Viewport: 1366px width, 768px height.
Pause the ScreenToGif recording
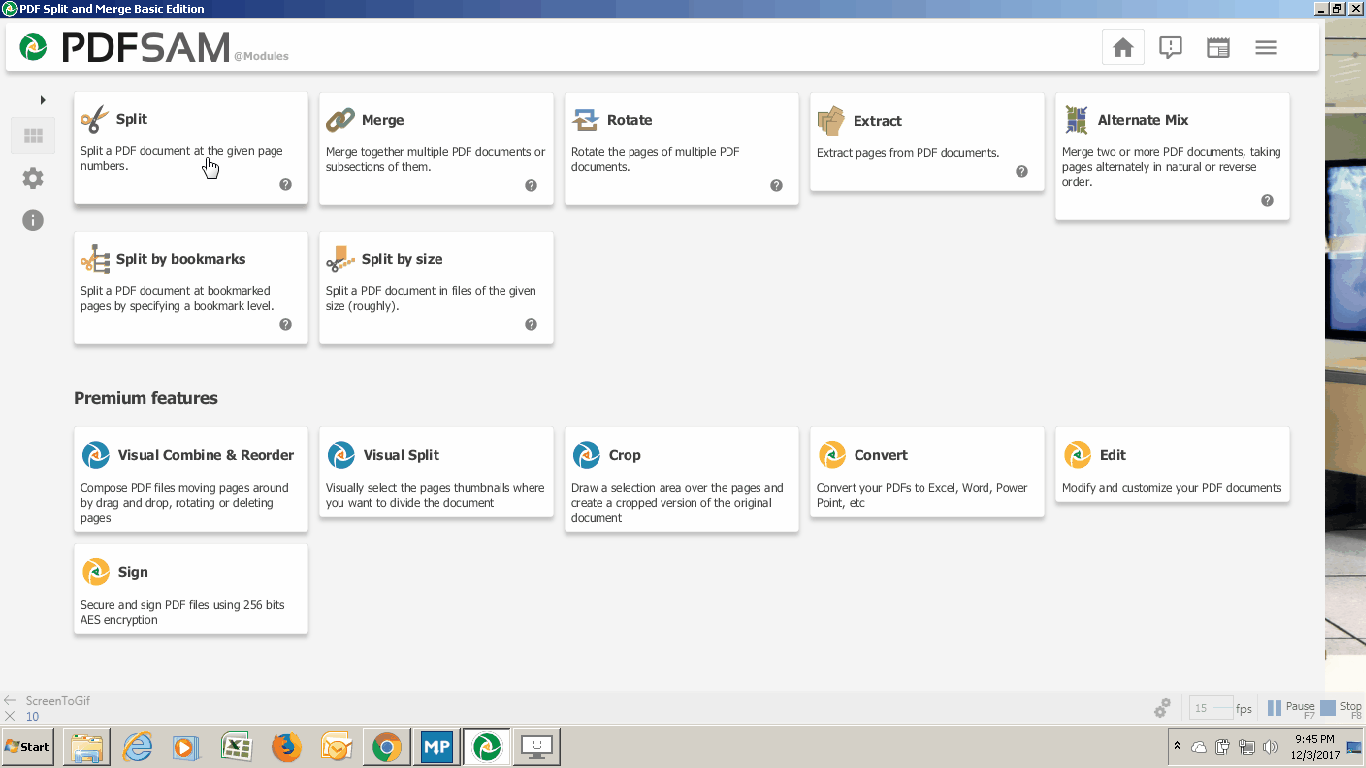pos(1291,708)
